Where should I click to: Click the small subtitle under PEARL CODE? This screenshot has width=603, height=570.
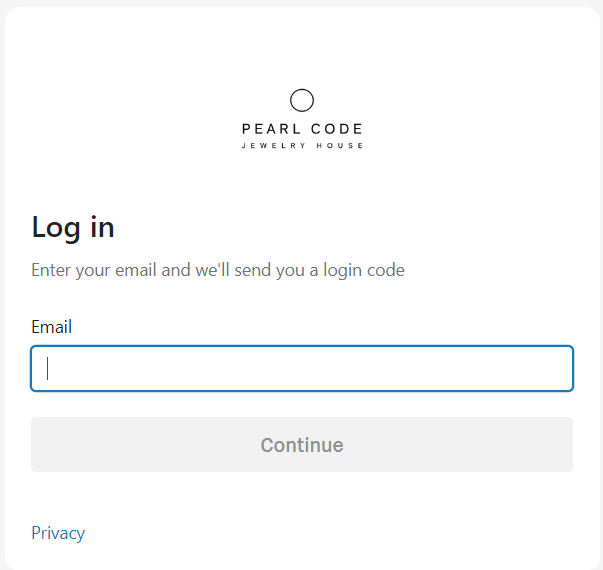pos(302,146)
